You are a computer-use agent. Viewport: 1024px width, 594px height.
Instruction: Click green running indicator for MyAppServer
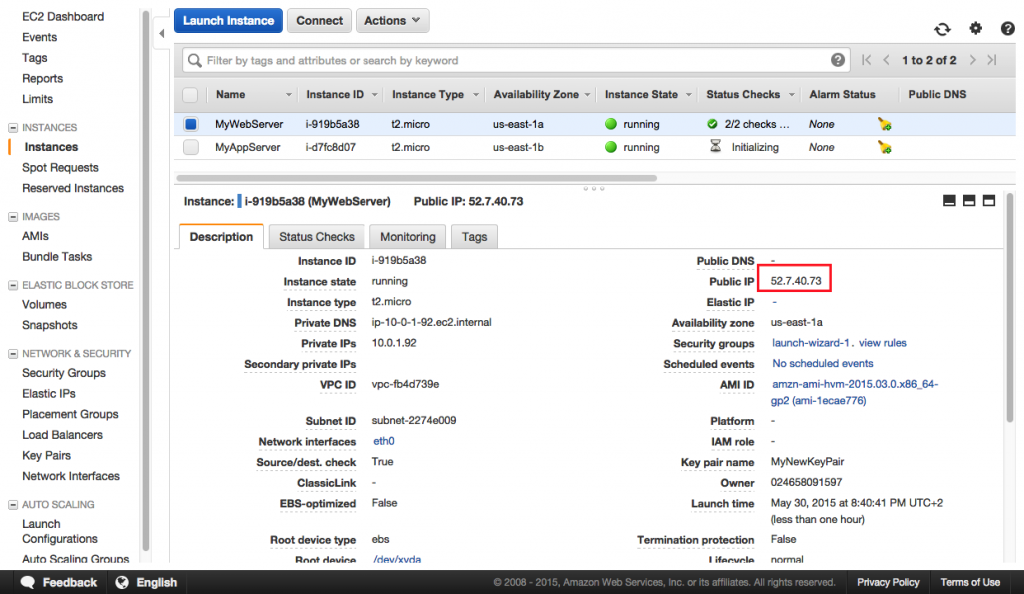pos(611,147)
